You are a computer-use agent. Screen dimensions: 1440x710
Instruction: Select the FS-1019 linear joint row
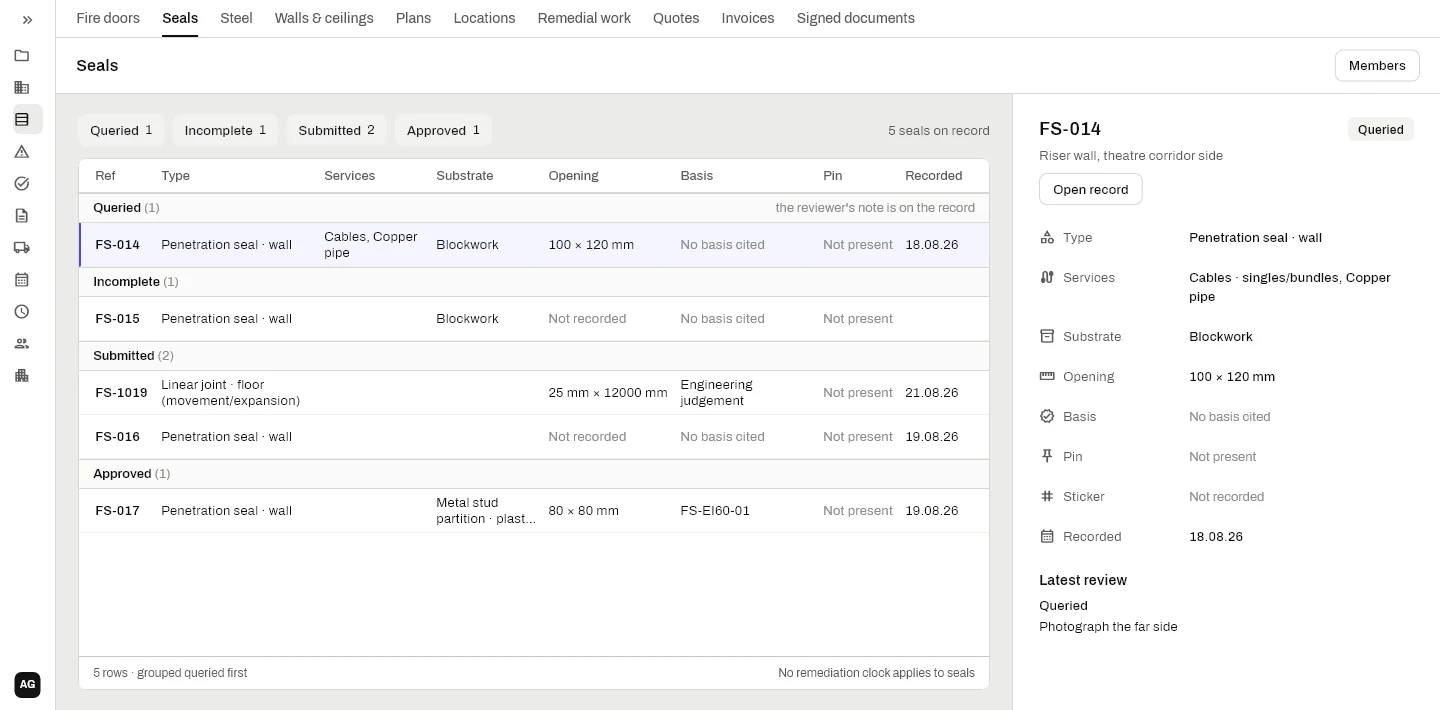[534, 393]
